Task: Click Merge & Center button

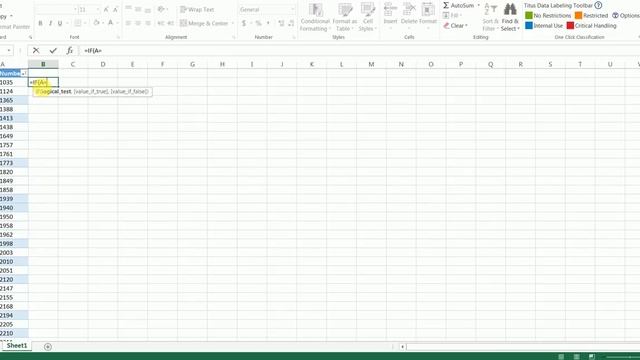Action: (x=204, y=23)
